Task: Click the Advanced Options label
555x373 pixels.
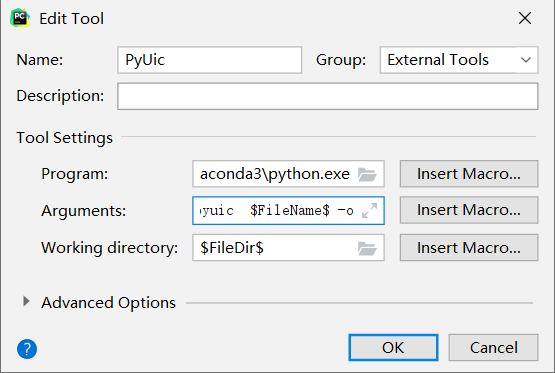Action: (x=108, y=303)
